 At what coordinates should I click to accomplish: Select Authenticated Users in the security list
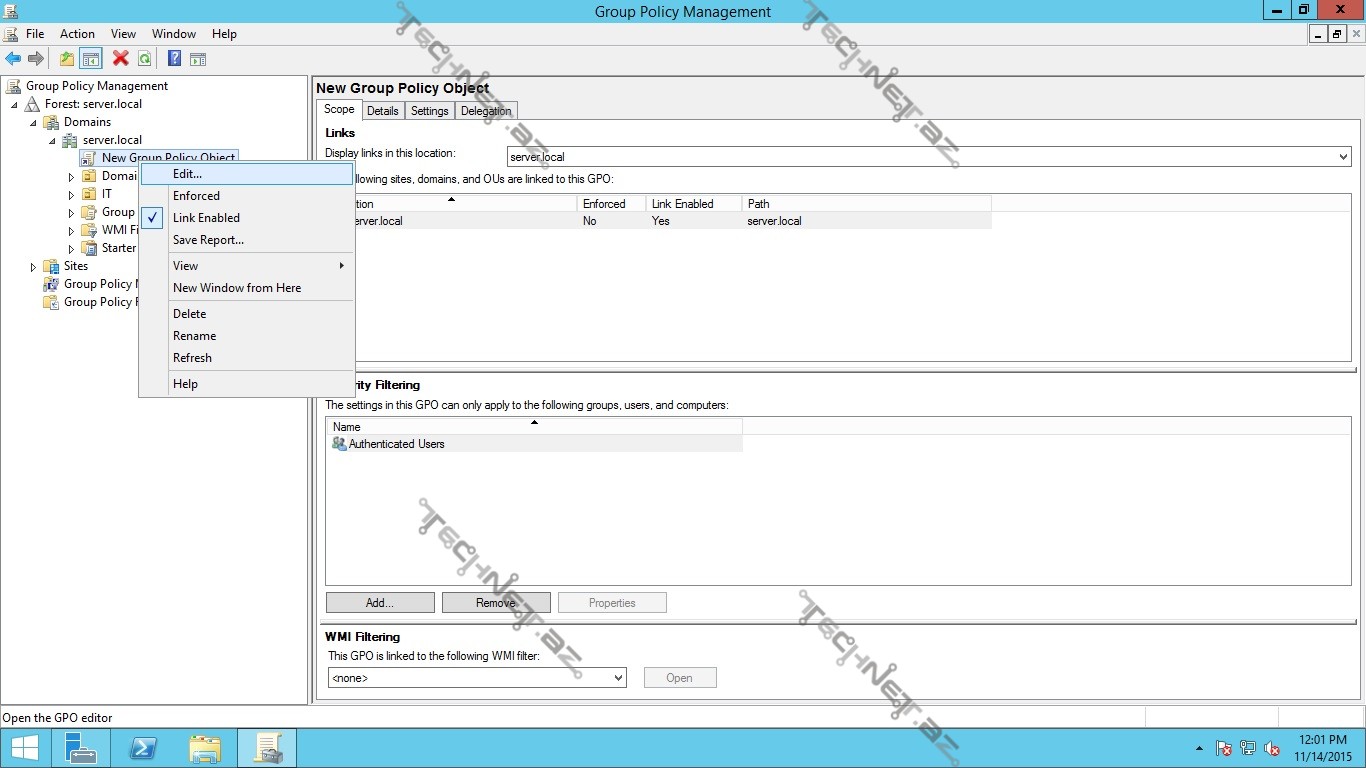pos(396,444)
